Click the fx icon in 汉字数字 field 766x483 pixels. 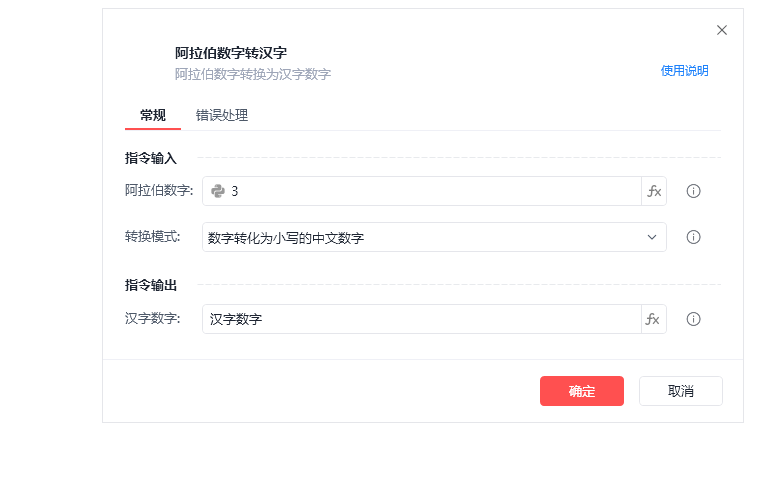[654, 319]
